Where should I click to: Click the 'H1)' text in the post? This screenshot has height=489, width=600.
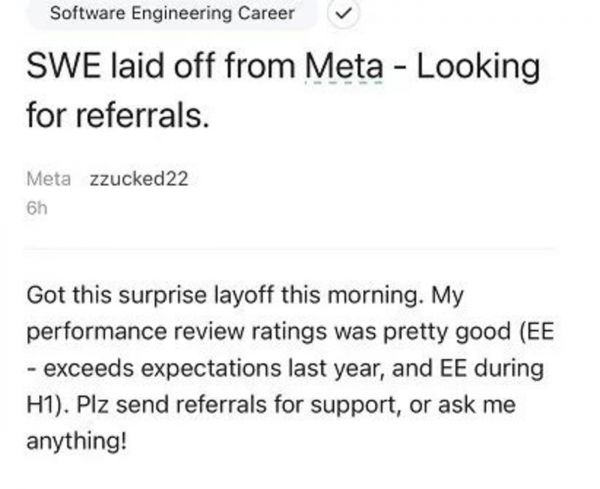pyautogui.click(x=49, y=405)
